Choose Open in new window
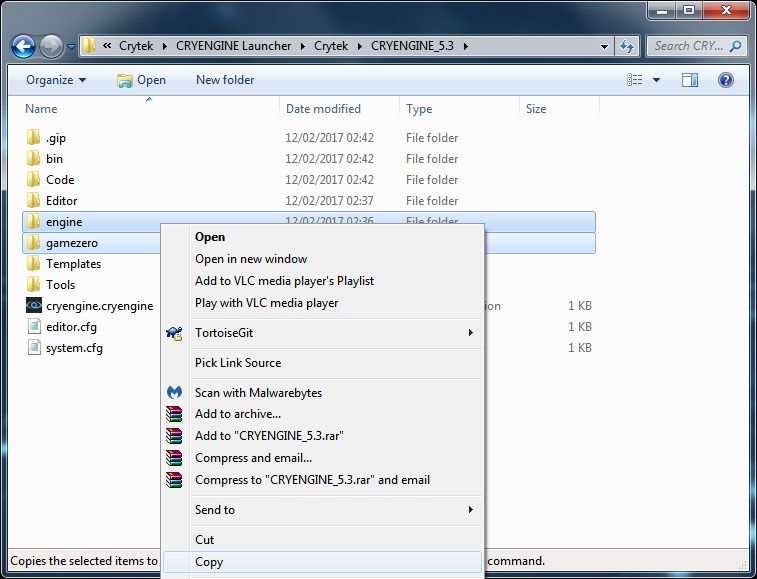The width and height of the screenshot is (757, 579). click(322, 259)
